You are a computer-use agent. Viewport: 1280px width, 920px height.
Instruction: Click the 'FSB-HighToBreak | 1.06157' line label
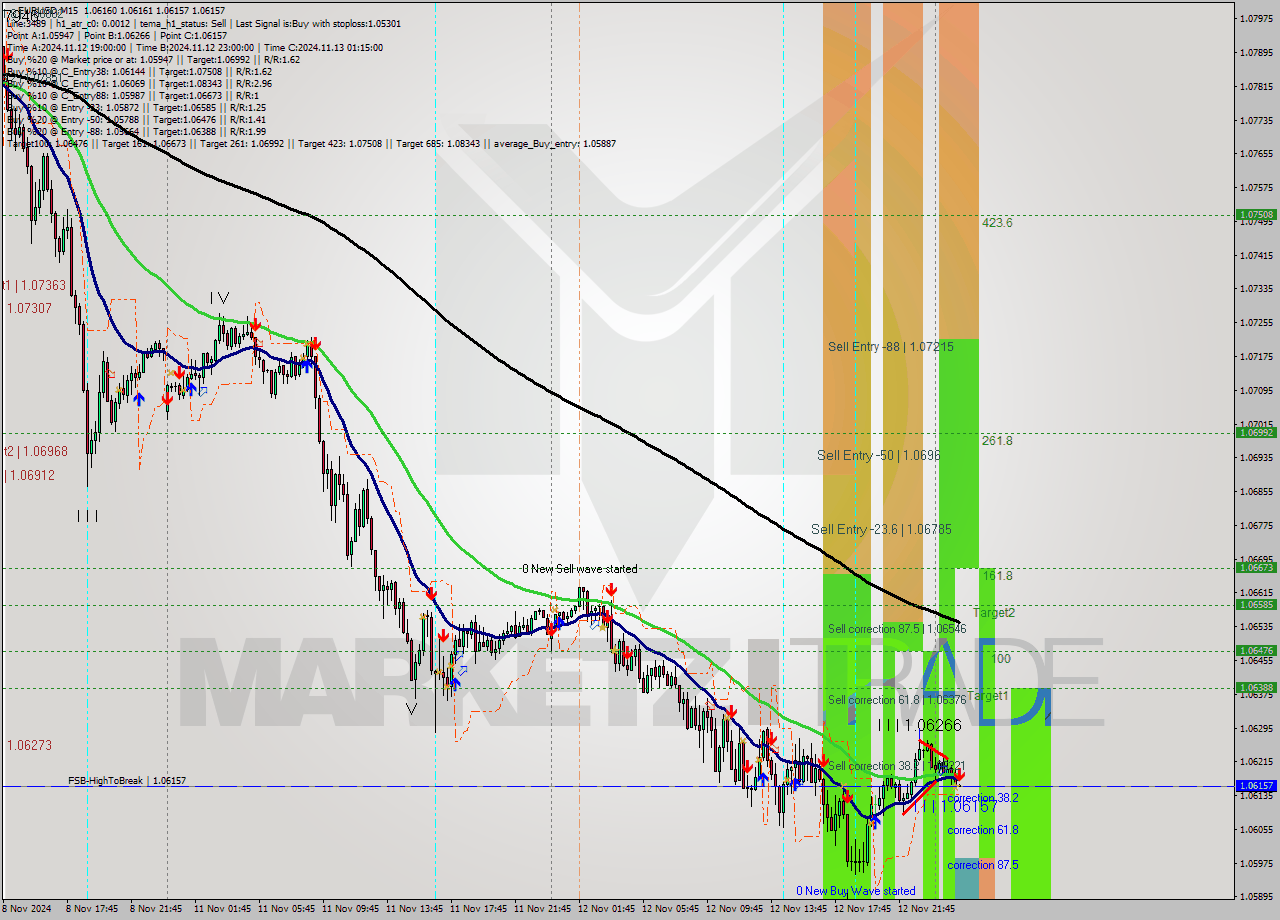click(x=127, y=780)
